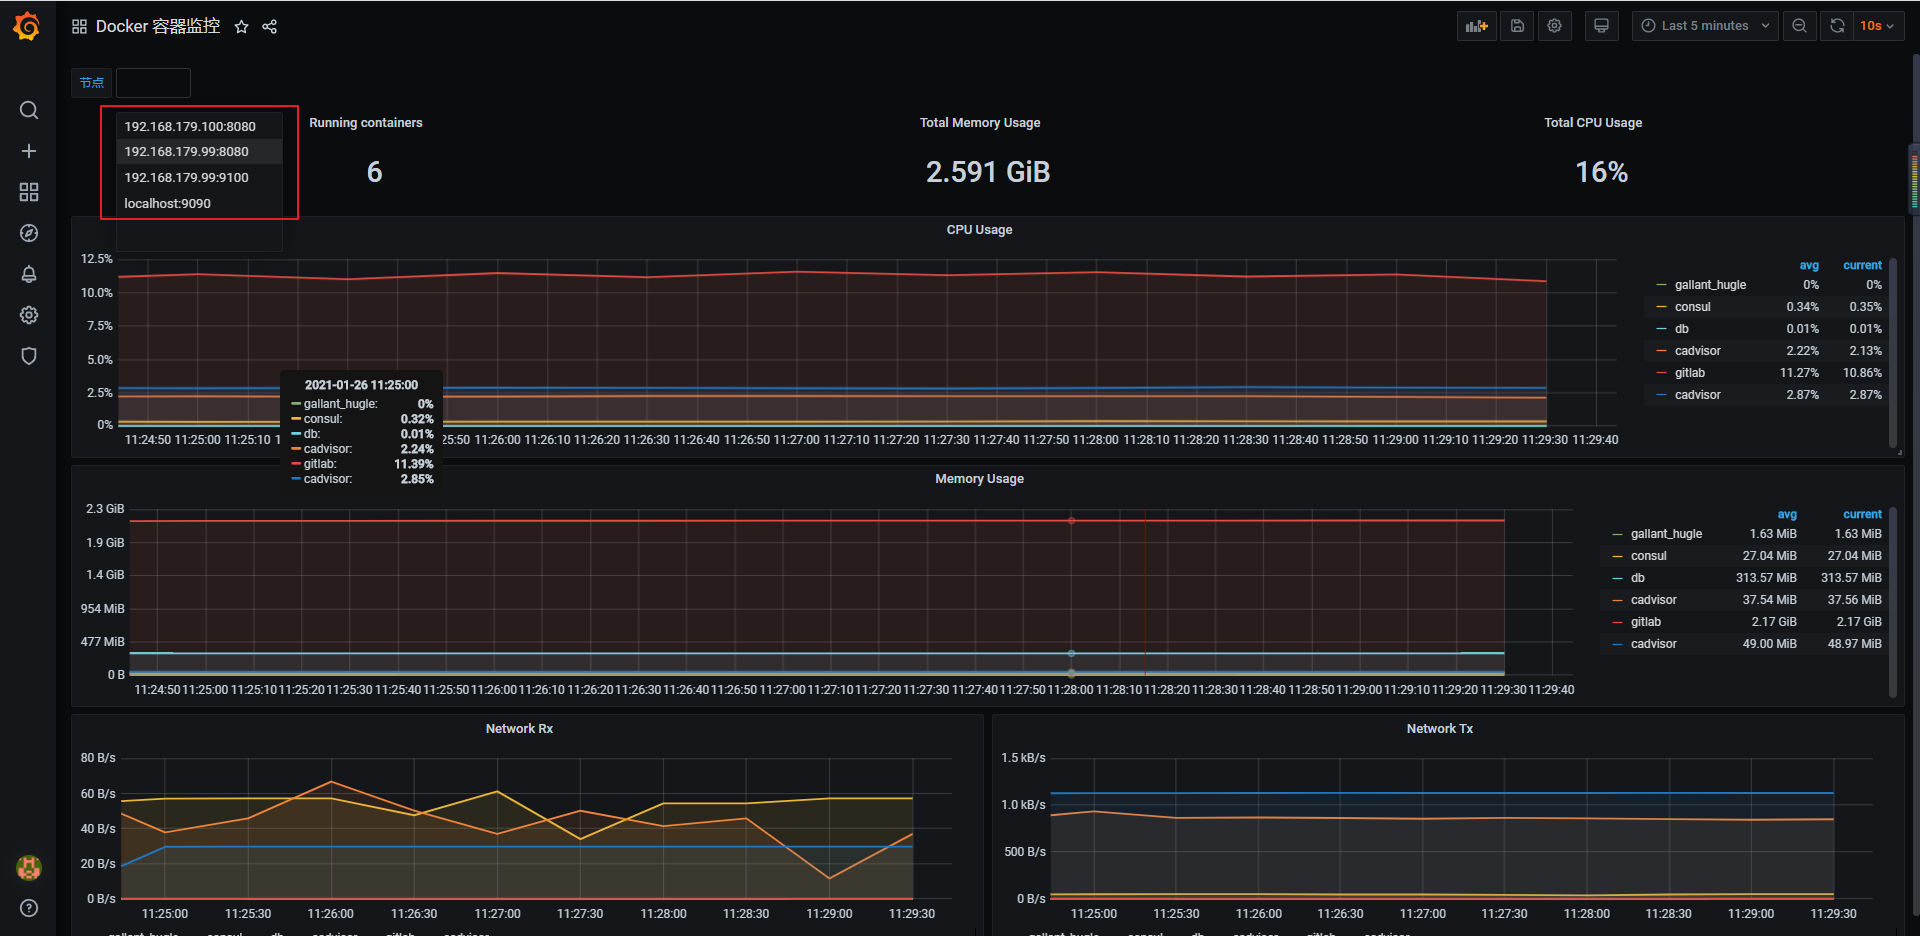
Task: Star the Docker 容器监控 dashboard
Action: click(241, 26)
